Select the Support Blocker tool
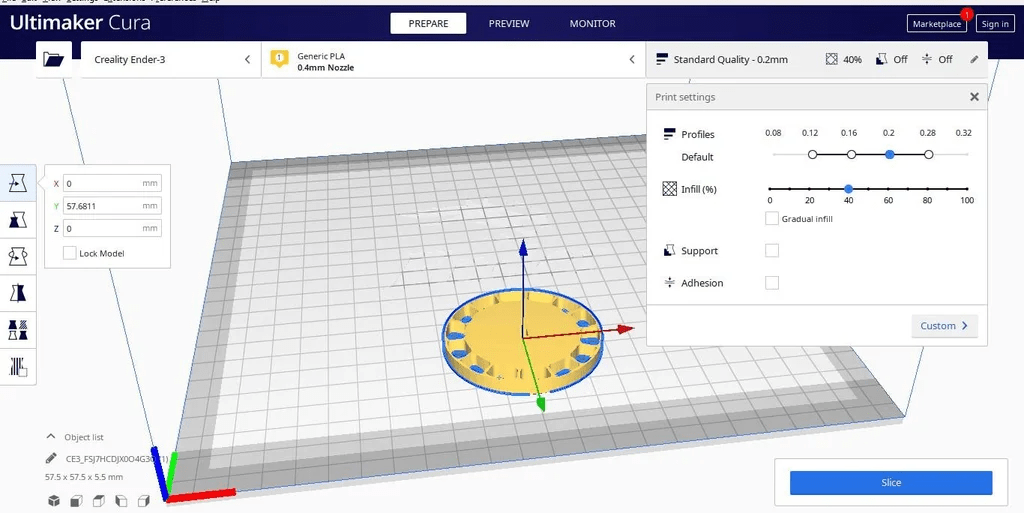1024x513 pixels. pyautogui.click(x=18, y=366)
